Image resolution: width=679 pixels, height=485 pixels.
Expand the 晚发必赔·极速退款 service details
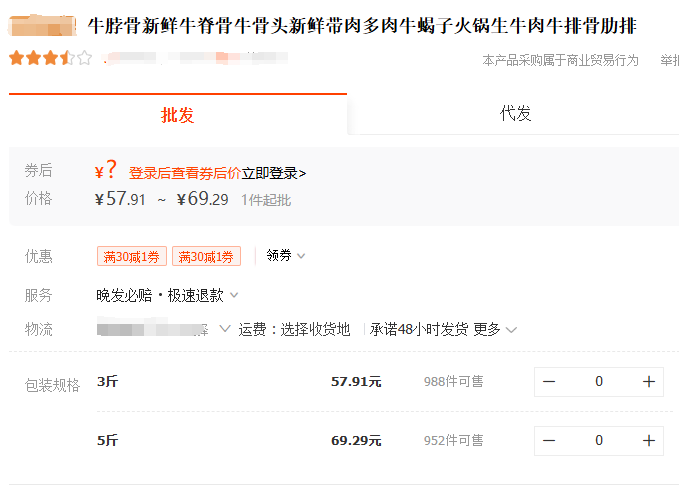pos(168,295)
